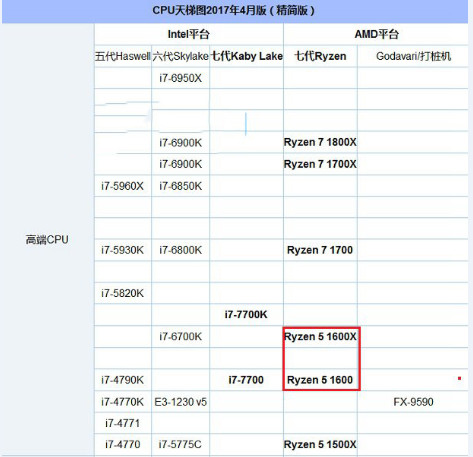This screenshot has height=457, width=473.
Task: Click the i7-6800K cell
Action: [180, 250]
